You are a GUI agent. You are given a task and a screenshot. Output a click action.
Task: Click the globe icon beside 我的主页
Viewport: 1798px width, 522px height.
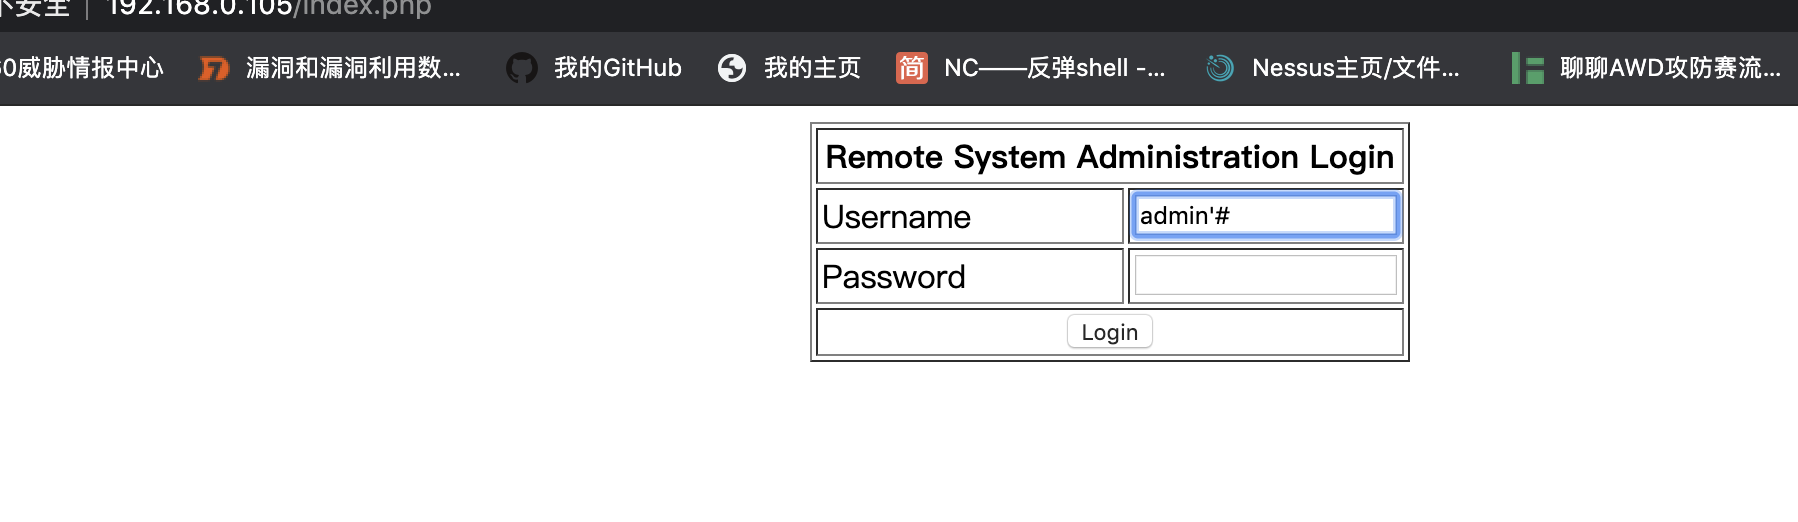732,68
